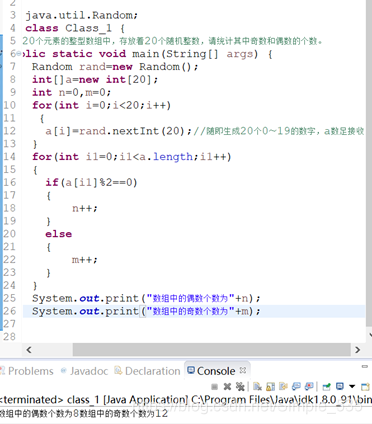Click the 'm++;' statement
This screenshot has width=372, height=424.
coord(85,260)
